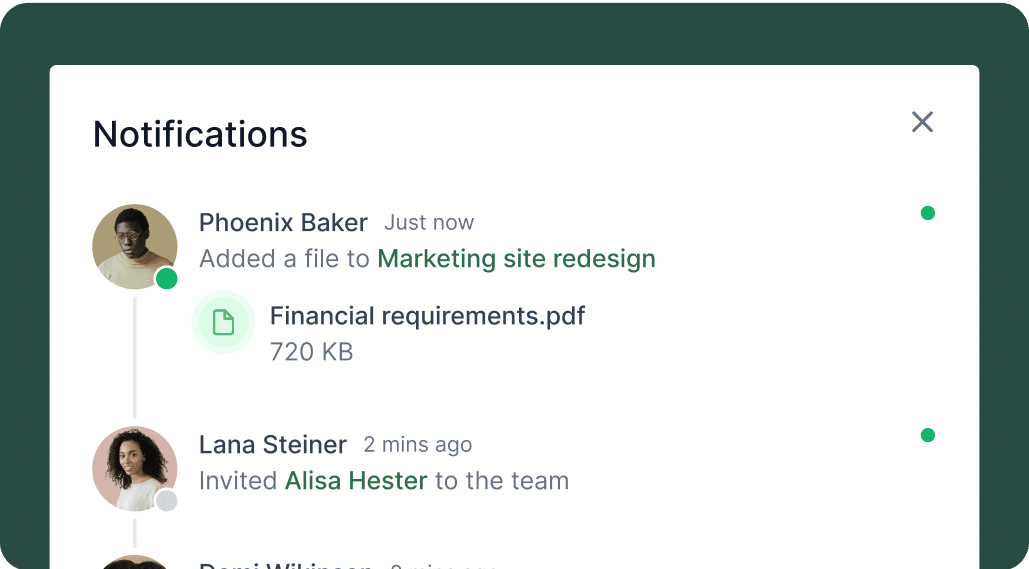Open Lana Steiner's avatar photo
1029x569 pixels.
[x=135, y=469]
